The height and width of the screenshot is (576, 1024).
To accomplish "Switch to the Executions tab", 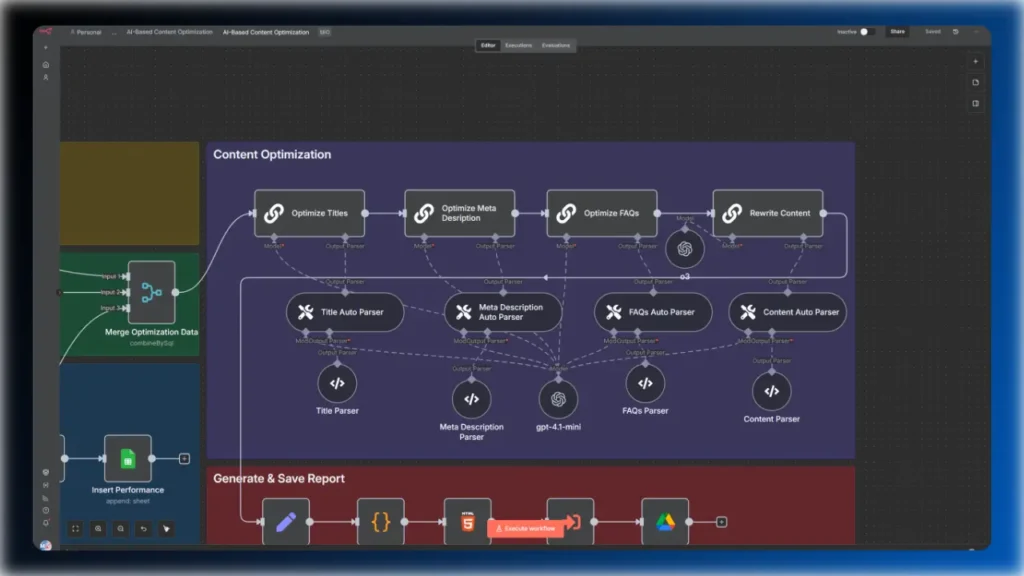I will [x=520, y=45].
